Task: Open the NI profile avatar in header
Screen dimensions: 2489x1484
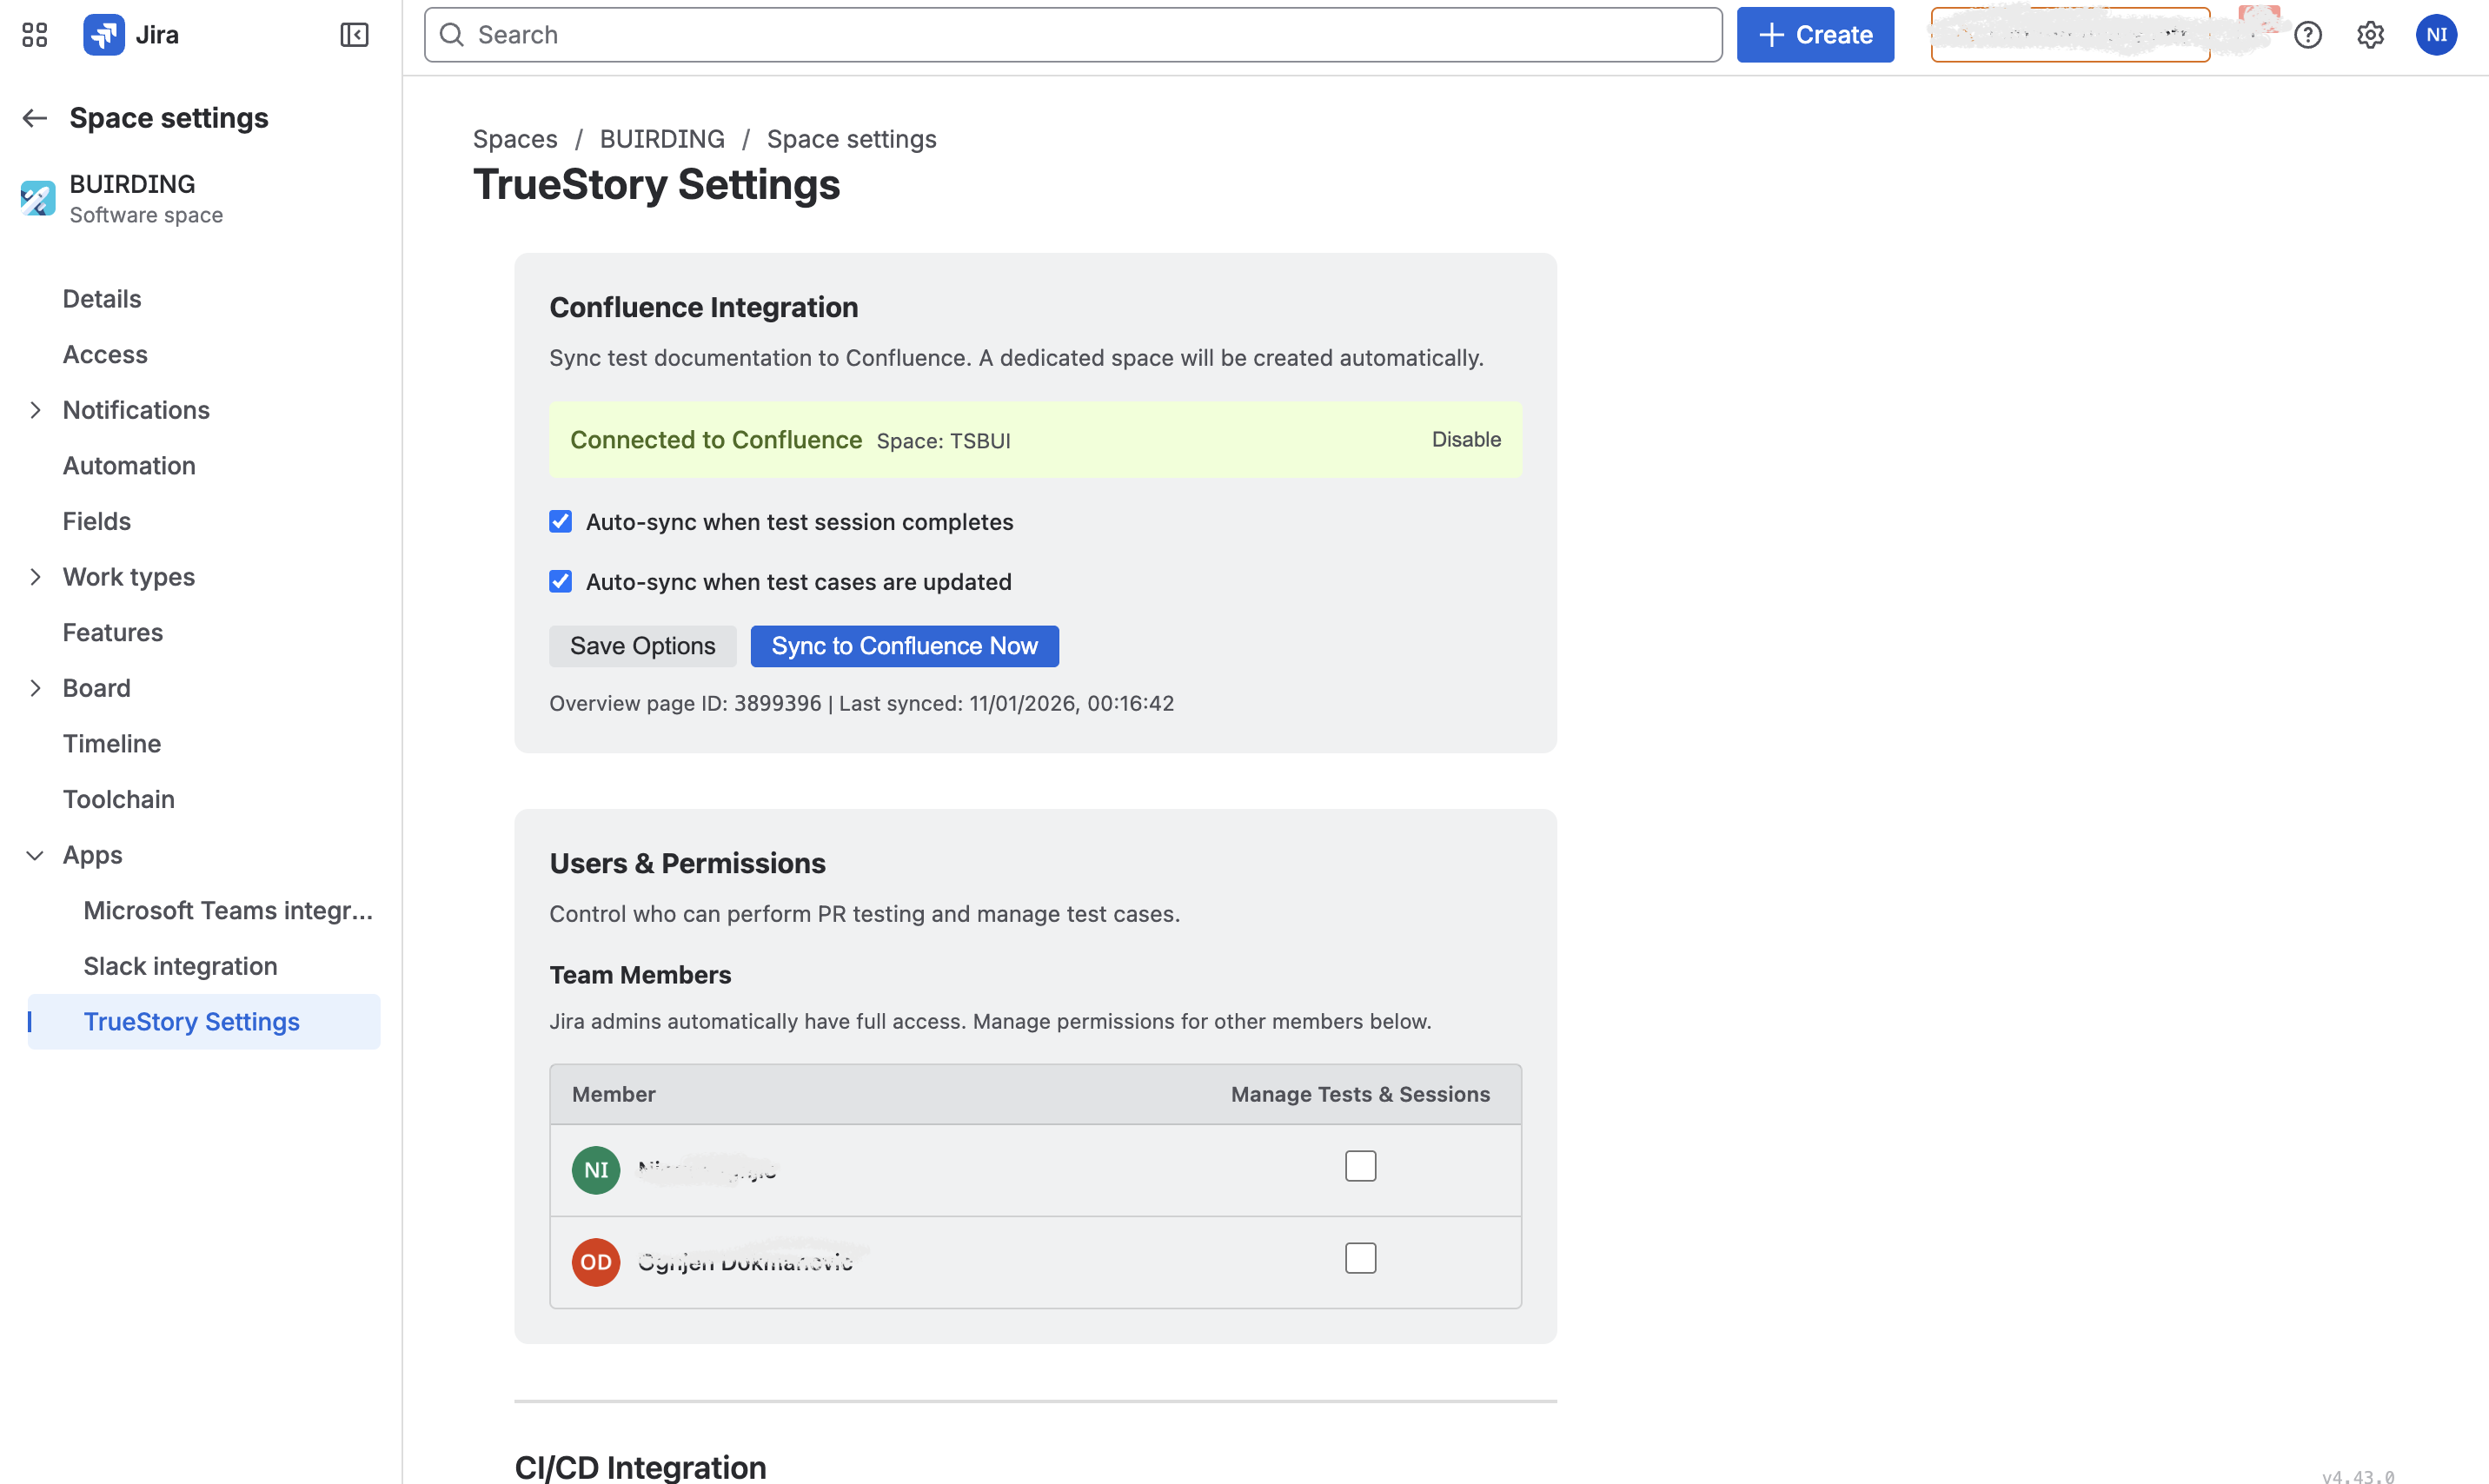Action: pyautogui.click(x=2437, y=35)
